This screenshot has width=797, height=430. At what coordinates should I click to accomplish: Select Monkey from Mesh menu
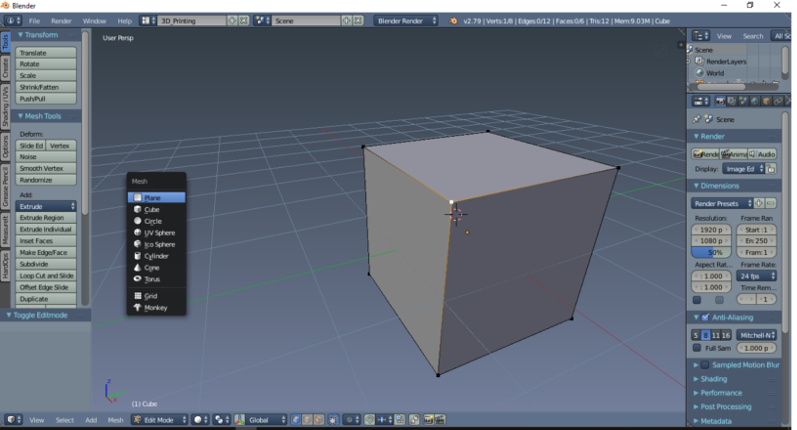pos(156,308)
